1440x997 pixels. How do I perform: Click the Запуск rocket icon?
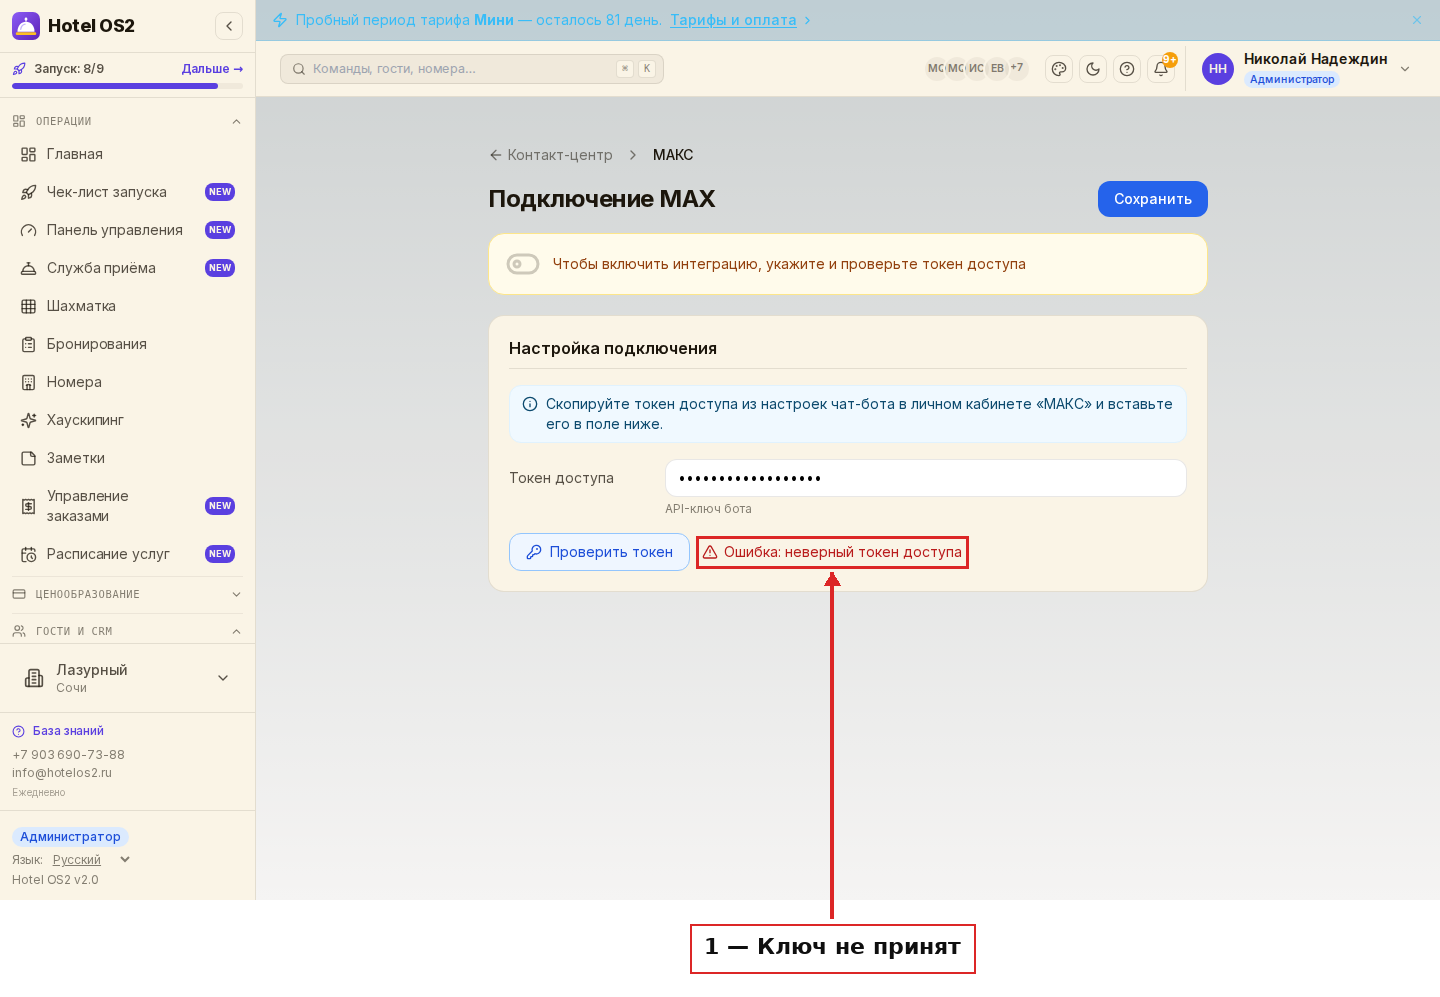19,69
